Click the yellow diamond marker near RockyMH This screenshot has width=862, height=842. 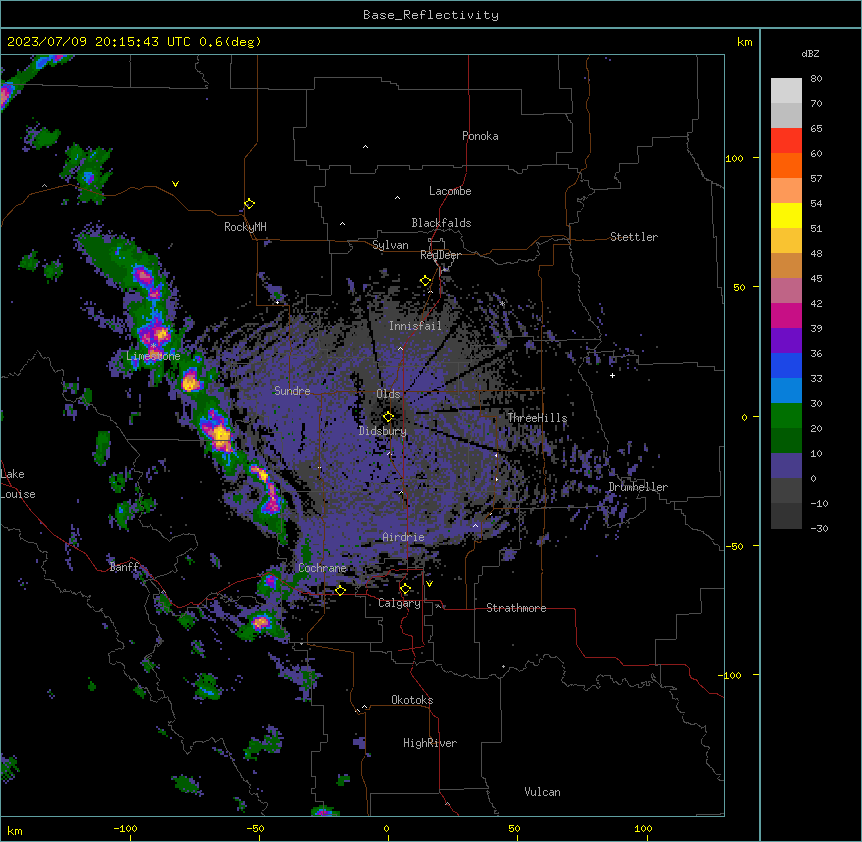(x=250, y=204)
